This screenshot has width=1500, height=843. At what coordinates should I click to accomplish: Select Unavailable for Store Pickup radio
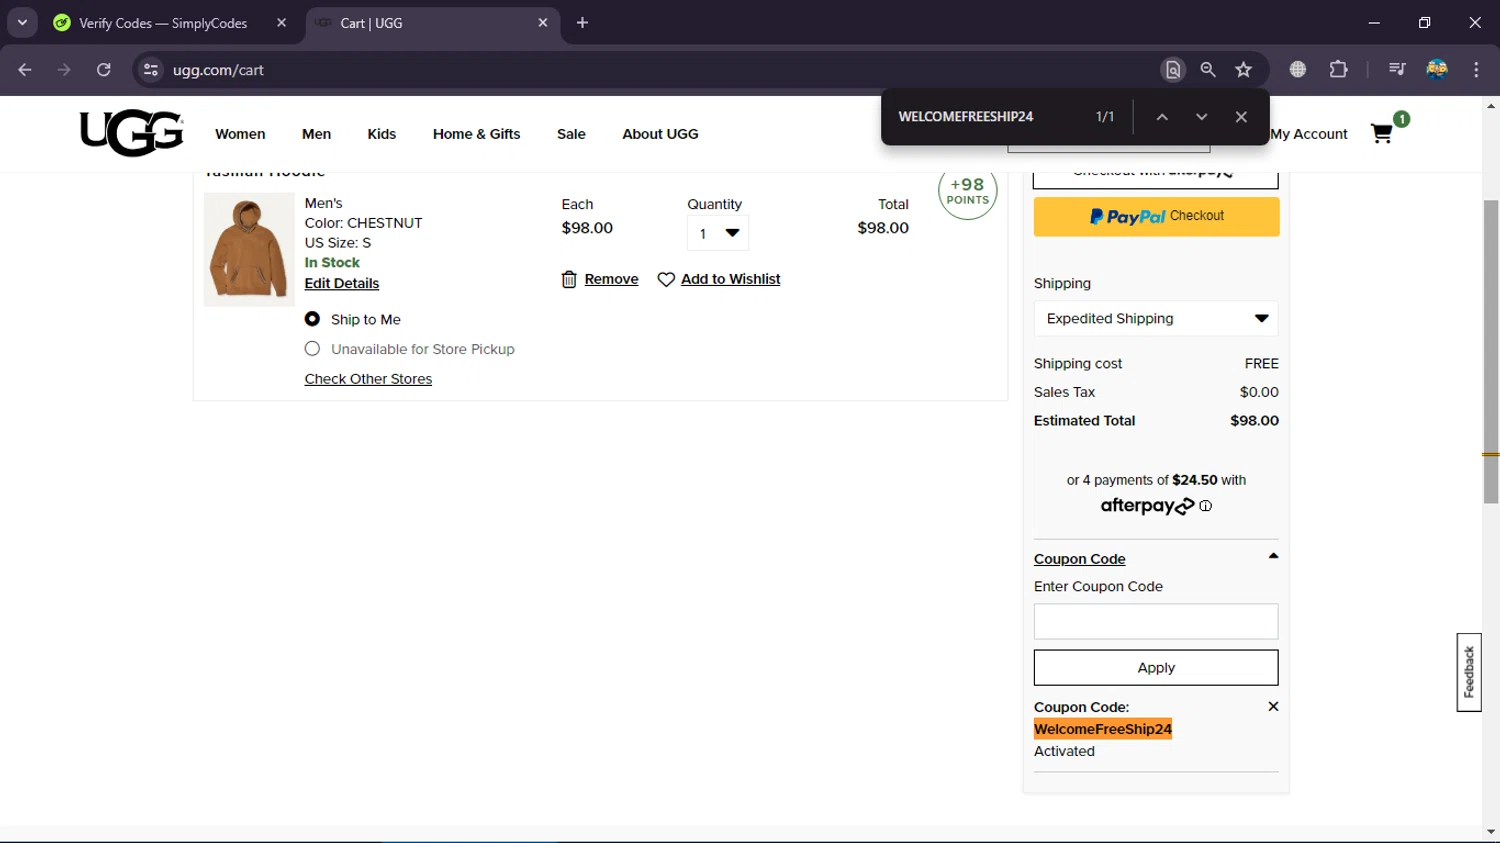[x=312, y=349]
